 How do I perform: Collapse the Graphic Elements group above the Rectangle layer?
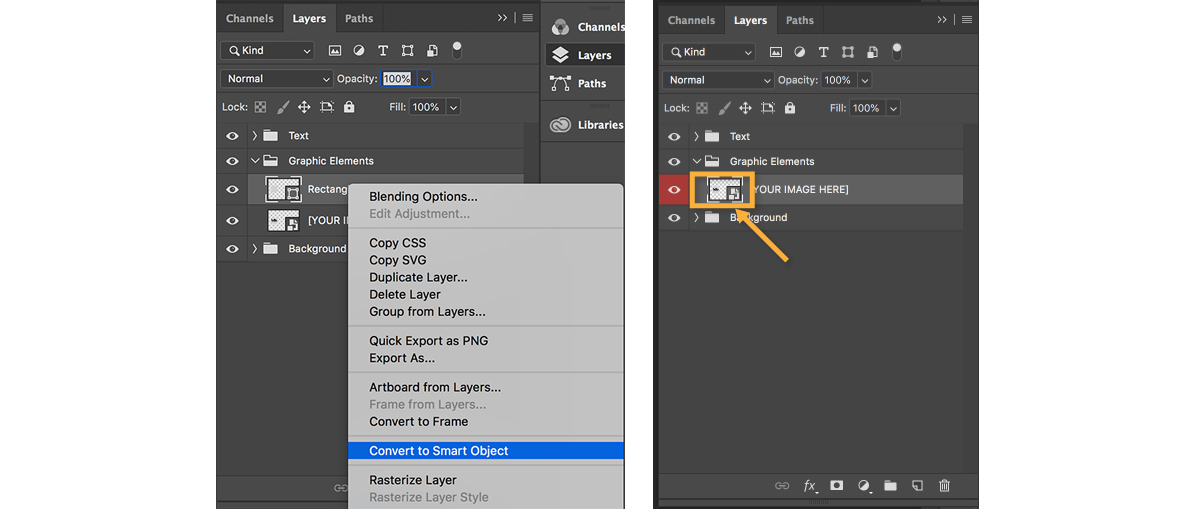(x=256, y=161)
